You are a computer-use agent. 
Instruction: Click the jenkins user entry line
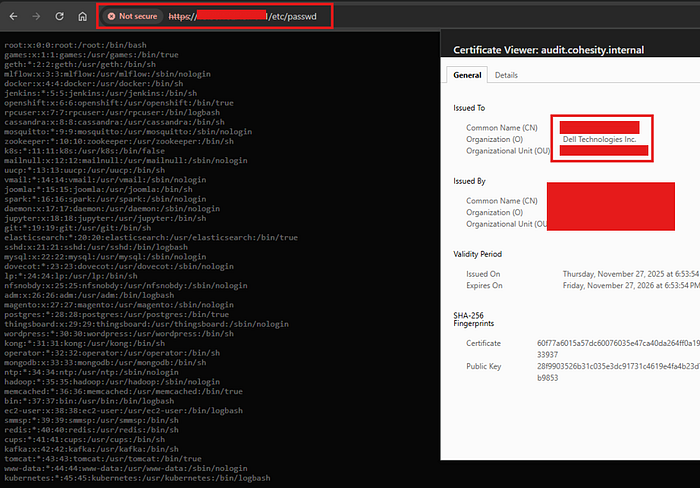click(x=100, y=93)
